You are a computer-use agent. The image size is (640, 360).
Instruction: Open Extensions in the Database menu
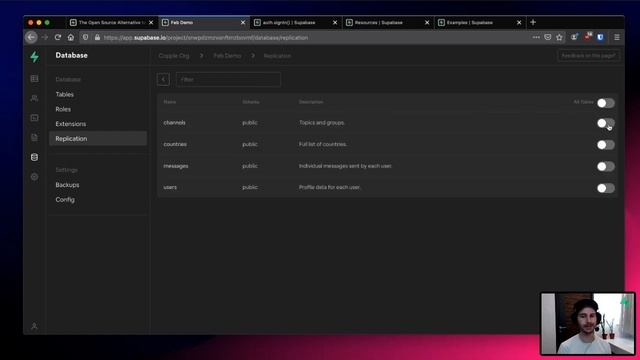(x=71, y=124)
